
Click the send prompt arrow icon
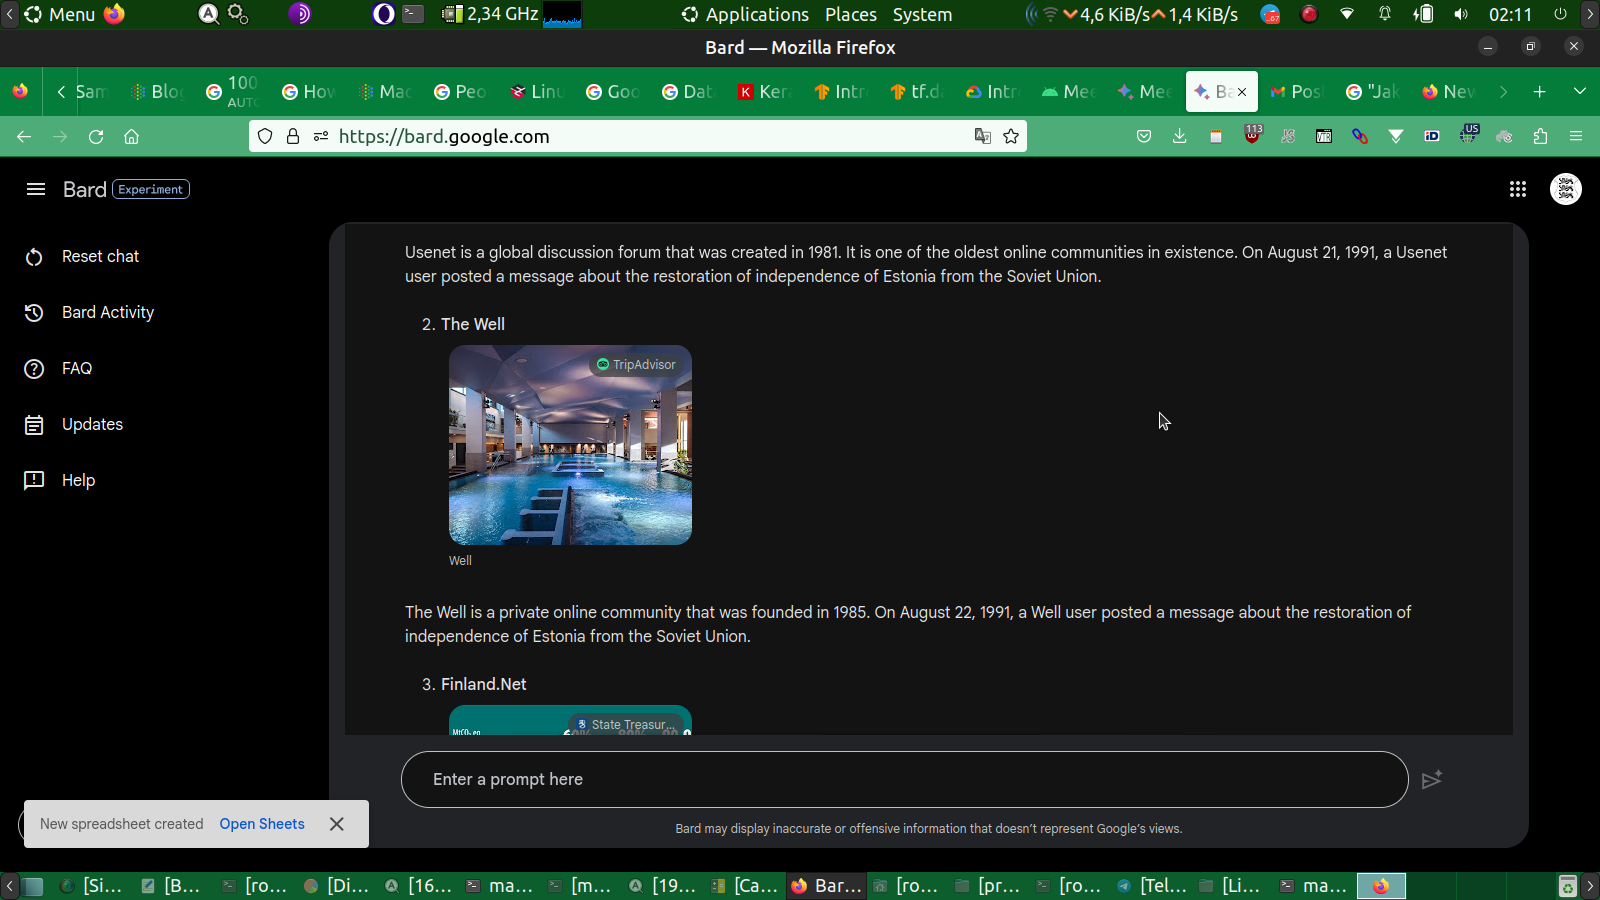(1432, 780)
